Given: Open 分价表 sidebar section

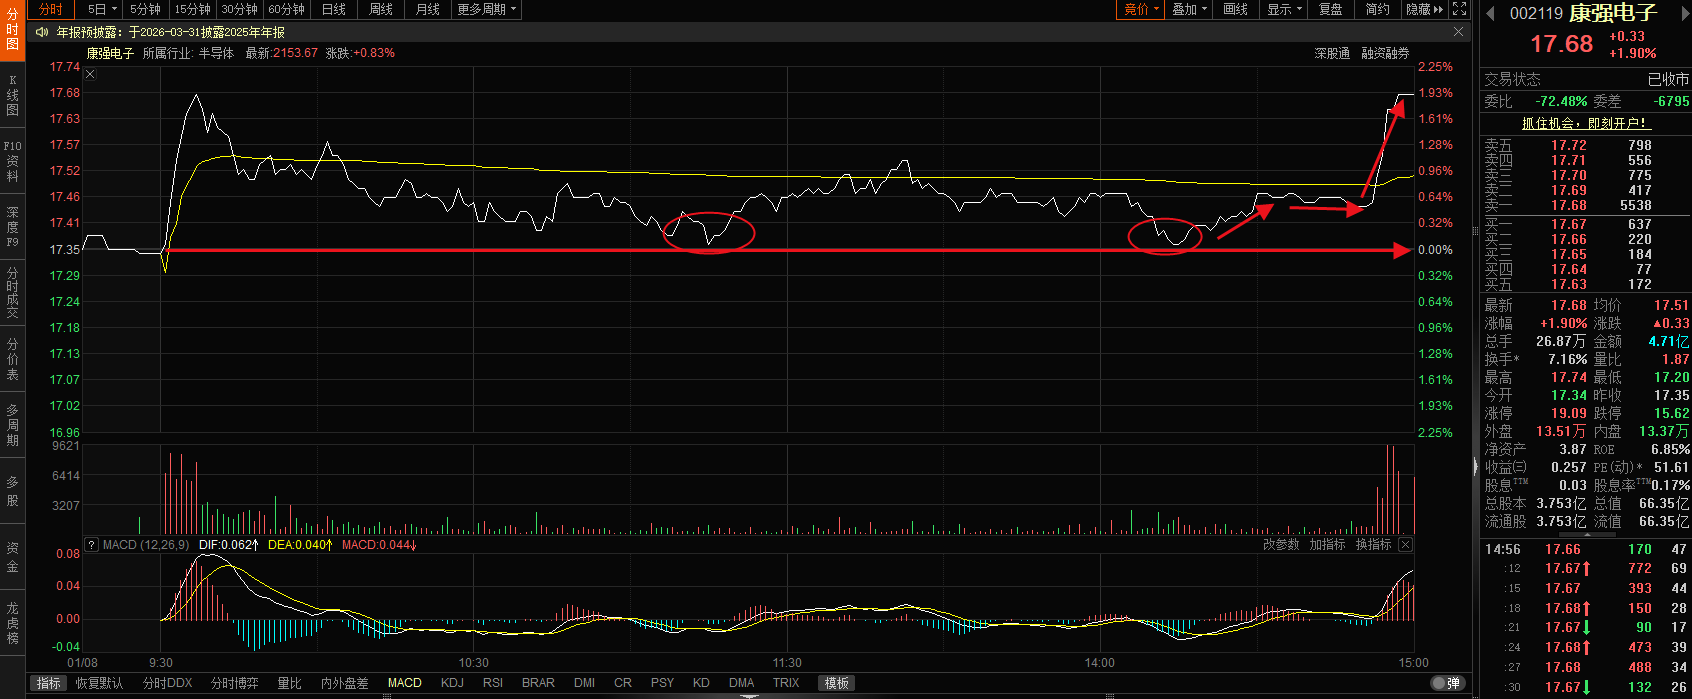Looking at the screenshot, I should click(12, 360).
